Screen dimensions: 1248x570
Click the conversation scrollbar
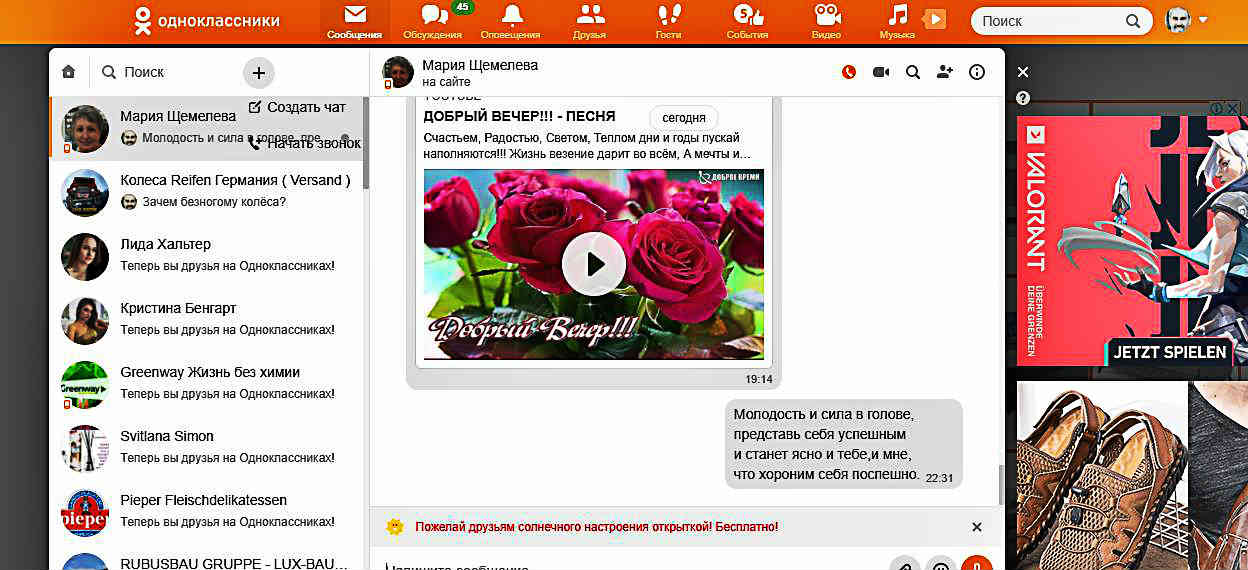1001,485
